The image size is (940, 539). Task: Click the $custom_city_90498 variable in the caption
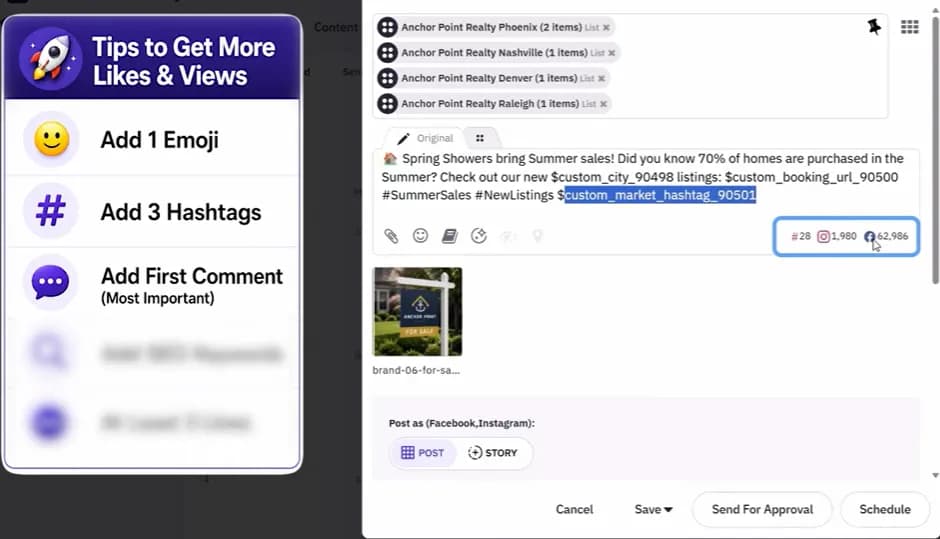[x=612, y=177]
